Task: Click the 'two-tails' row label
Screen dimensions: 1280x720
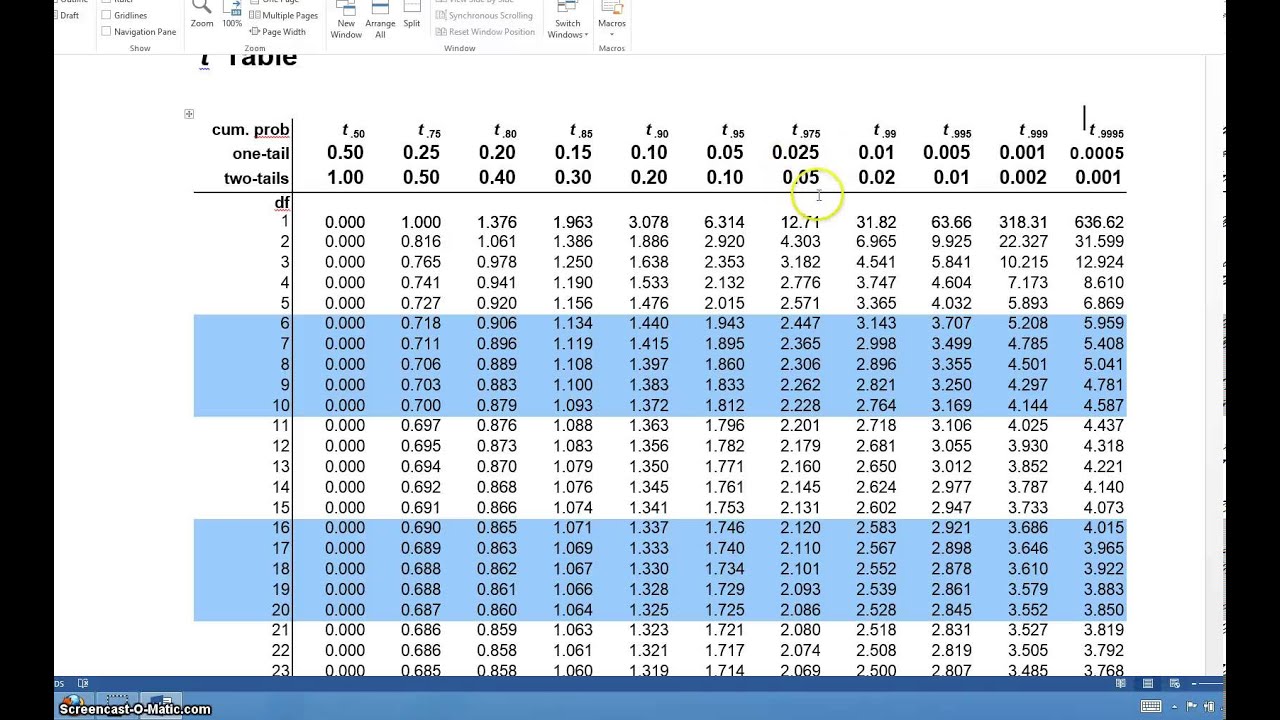Action: pos(256,179)
